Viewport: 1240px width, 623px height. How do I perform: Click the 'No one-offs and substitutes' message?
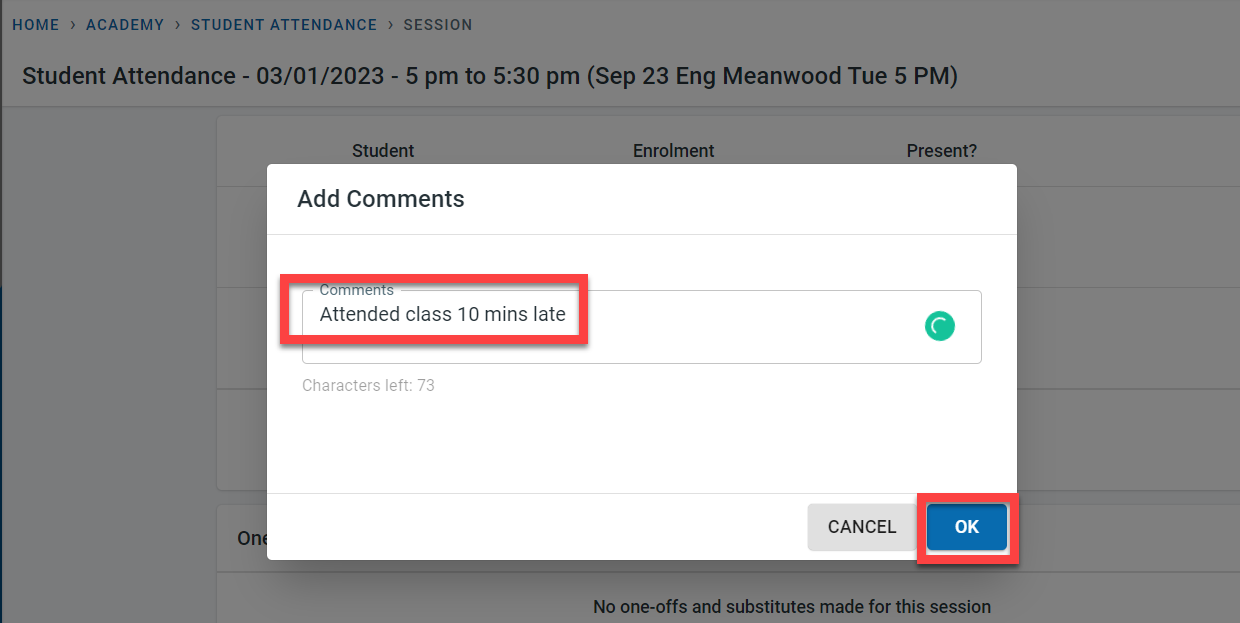[x=792, y=607]
